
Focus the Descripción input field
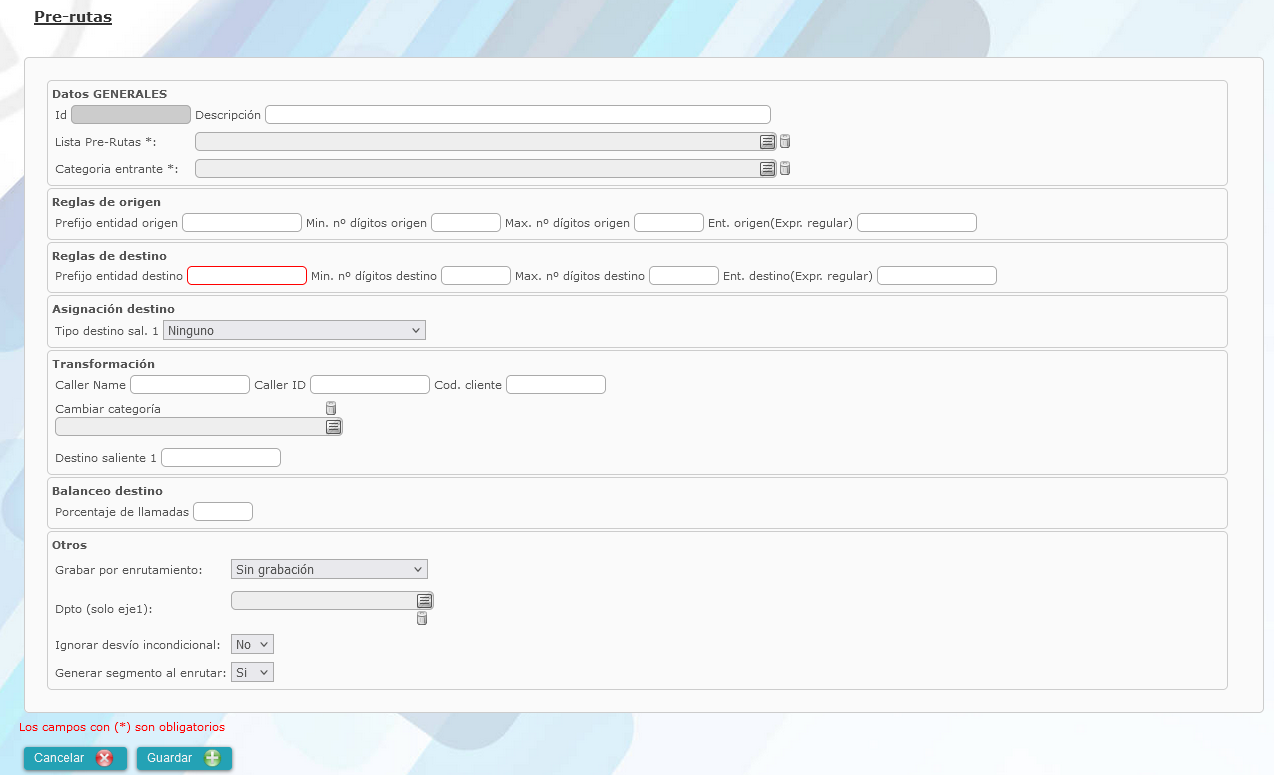coord(518,115)
